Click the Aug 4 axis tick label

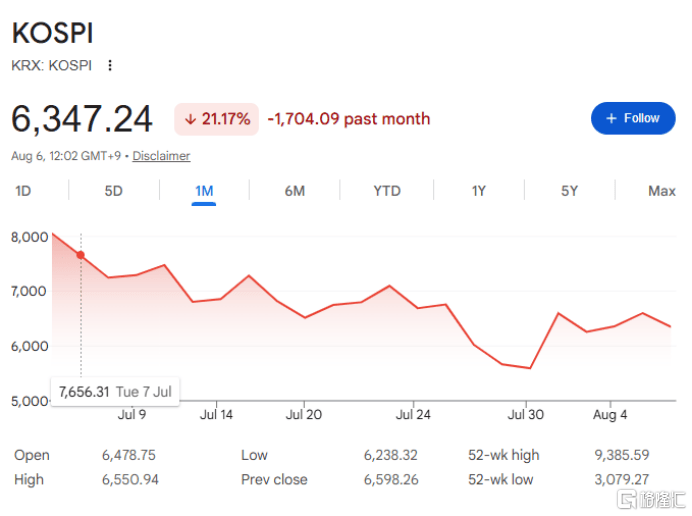coord(610,415)
